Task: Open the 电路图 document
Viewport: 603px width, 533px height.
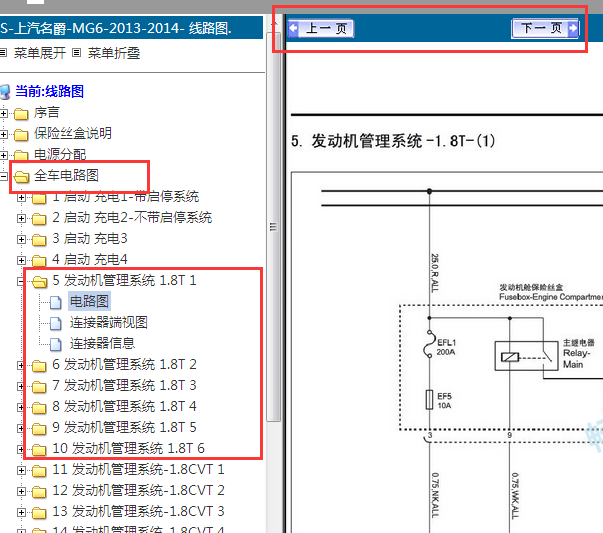Action: [89, 301]
